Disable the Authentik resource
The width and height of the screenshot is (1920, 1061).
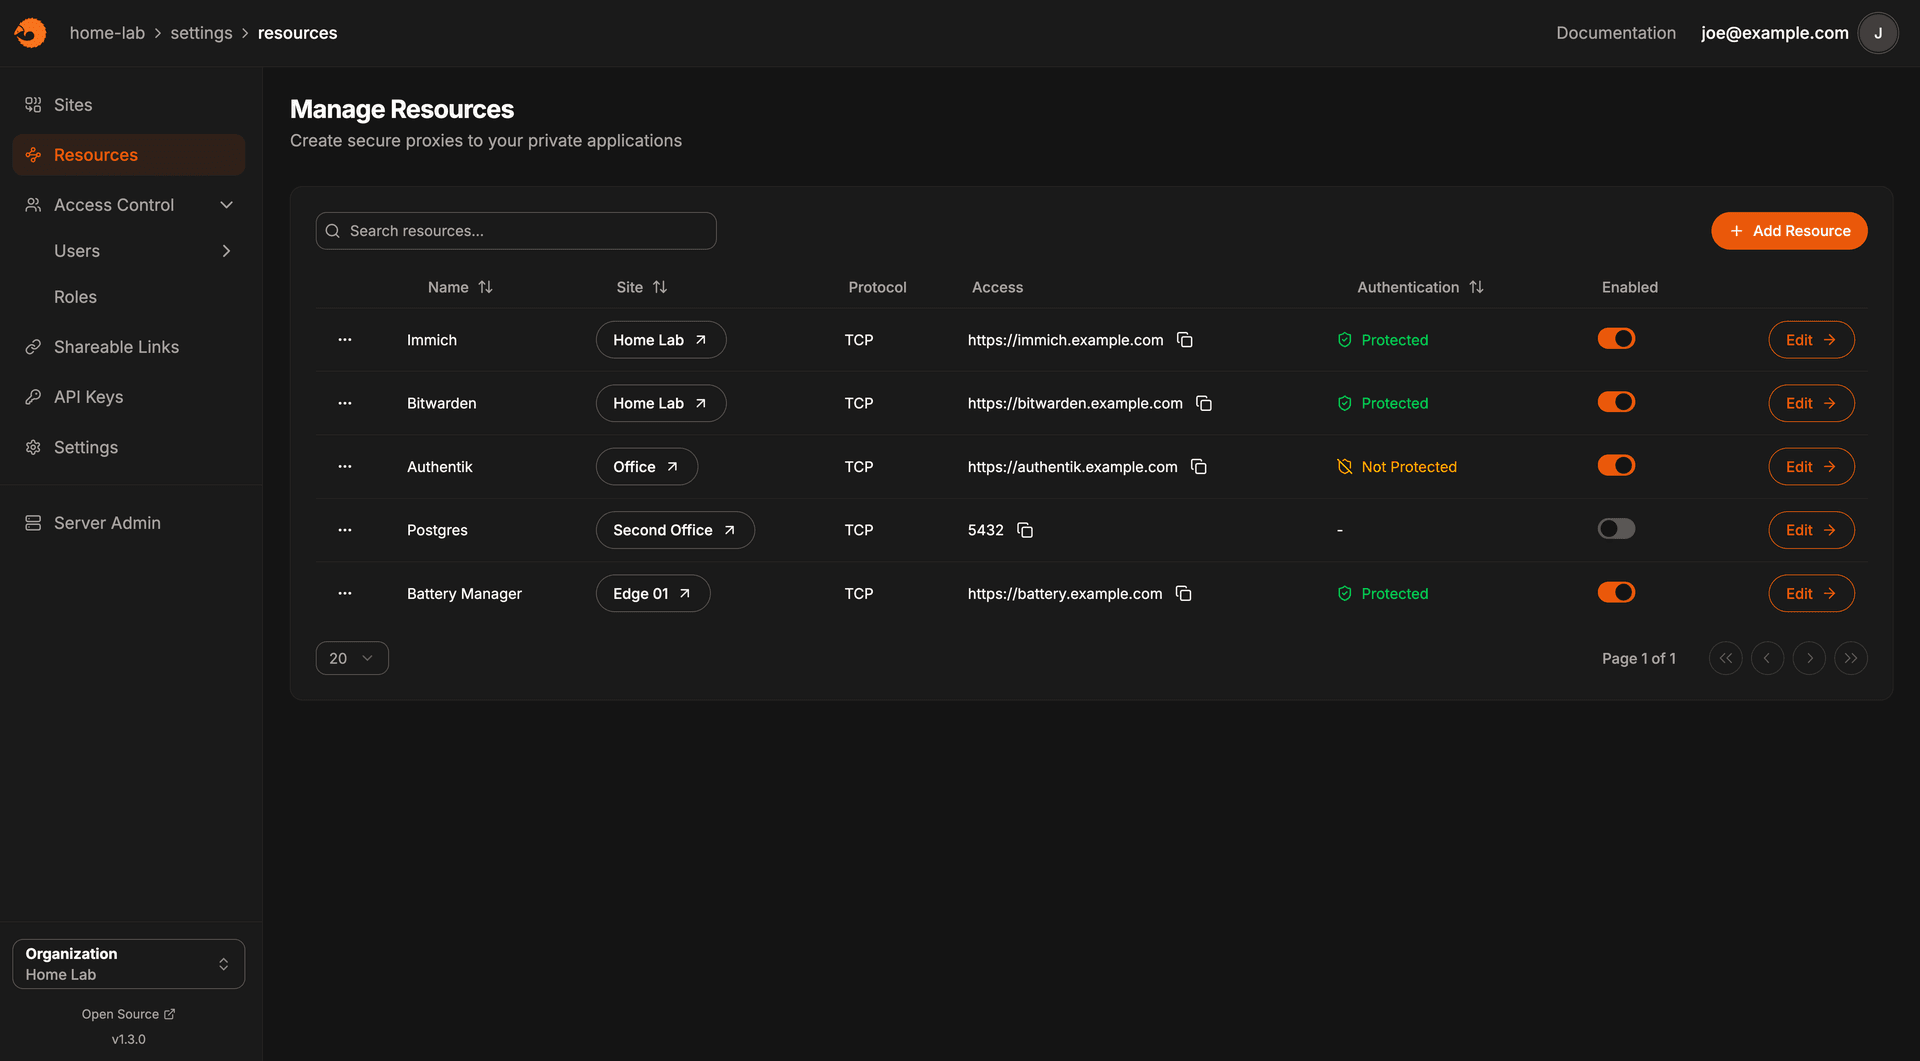[x=1616, y=465]
